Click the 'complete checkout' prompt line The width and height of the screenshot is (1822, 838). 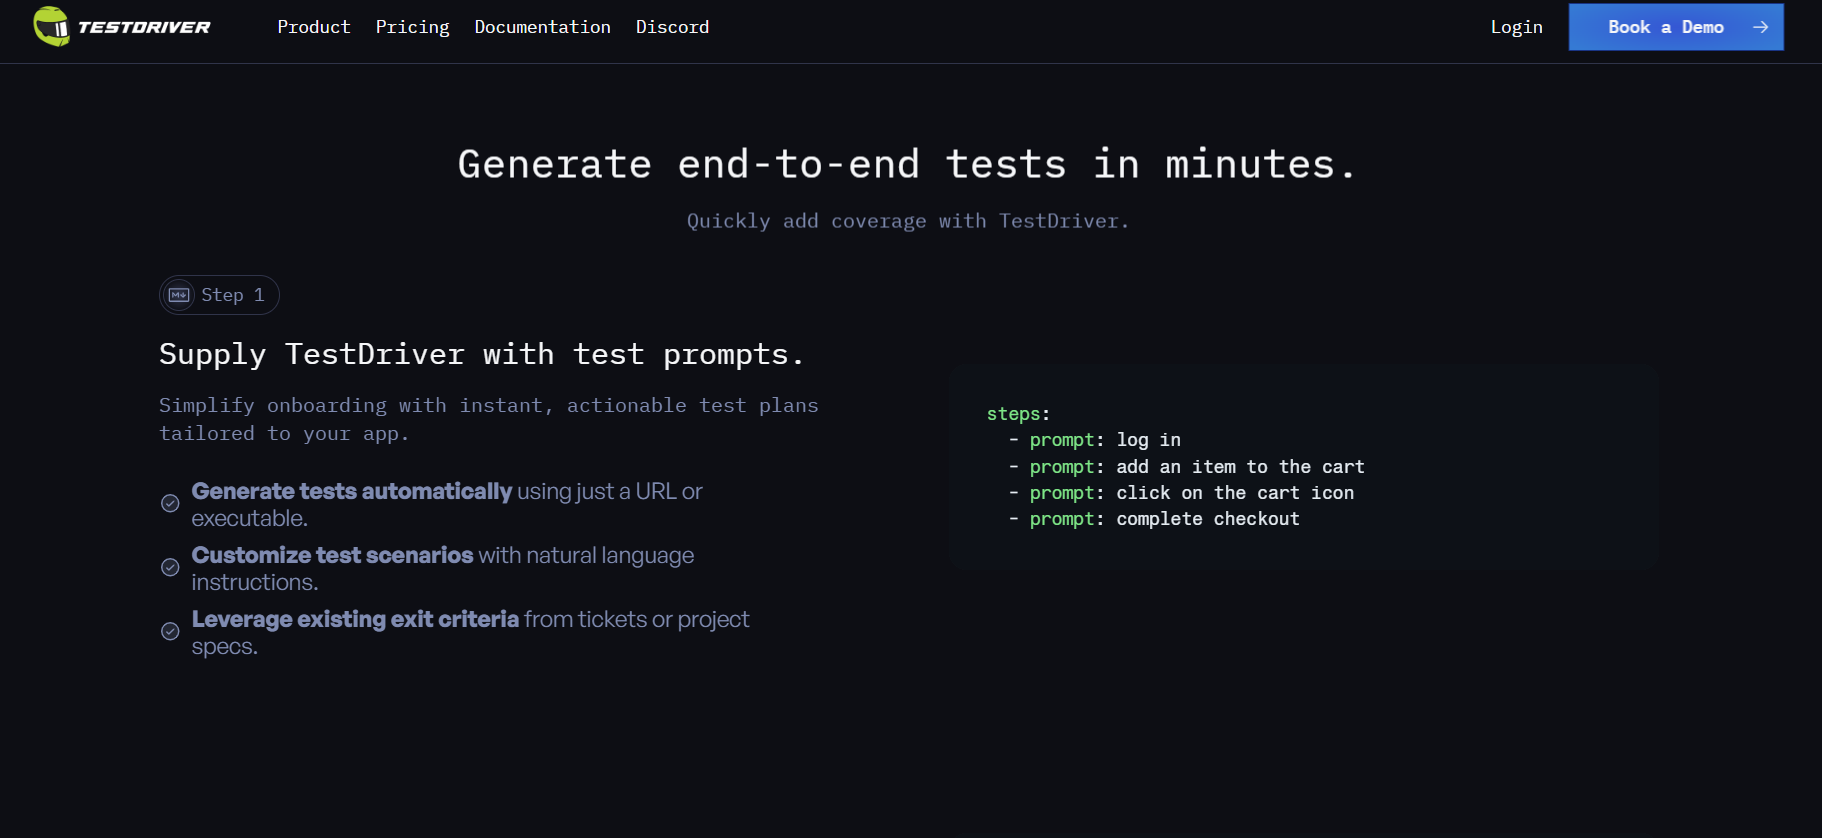pyautogui.click(x=1154, y=519)
